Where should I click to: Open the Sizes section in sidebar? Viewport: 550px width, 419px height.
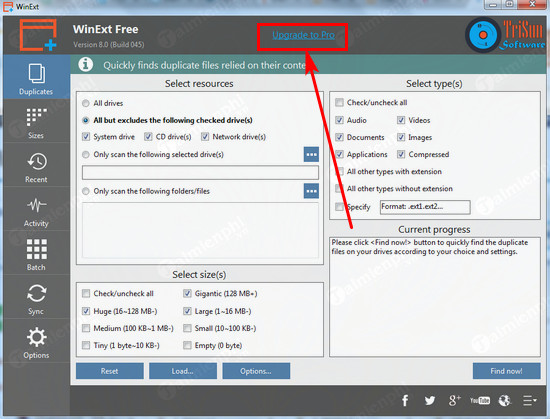[x=36, y=121]
